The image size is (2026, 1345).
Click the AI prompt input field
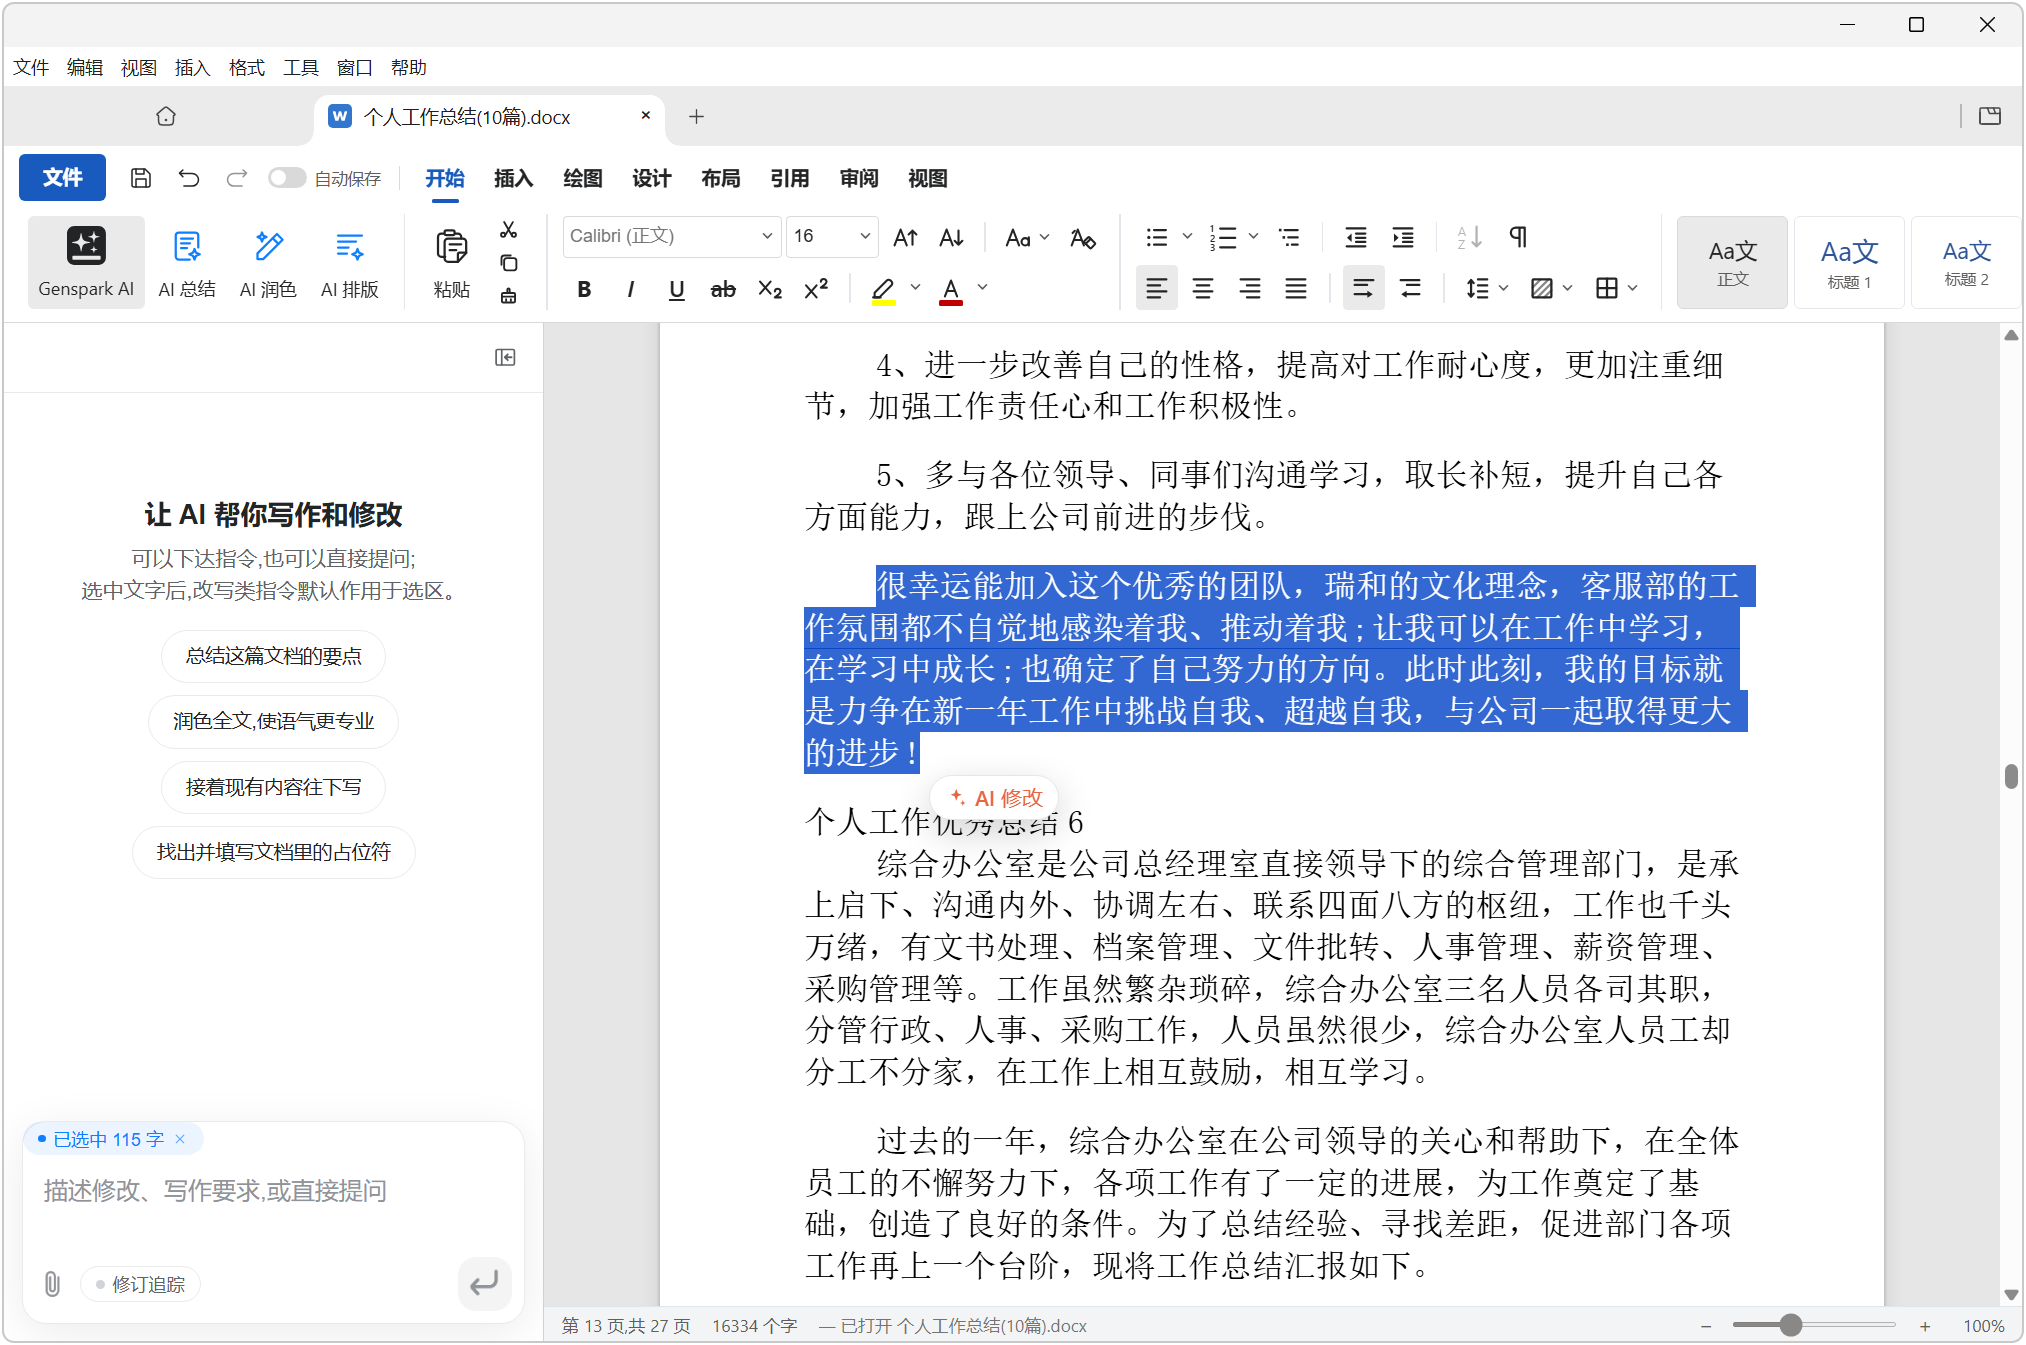[x=272, y=1192]
